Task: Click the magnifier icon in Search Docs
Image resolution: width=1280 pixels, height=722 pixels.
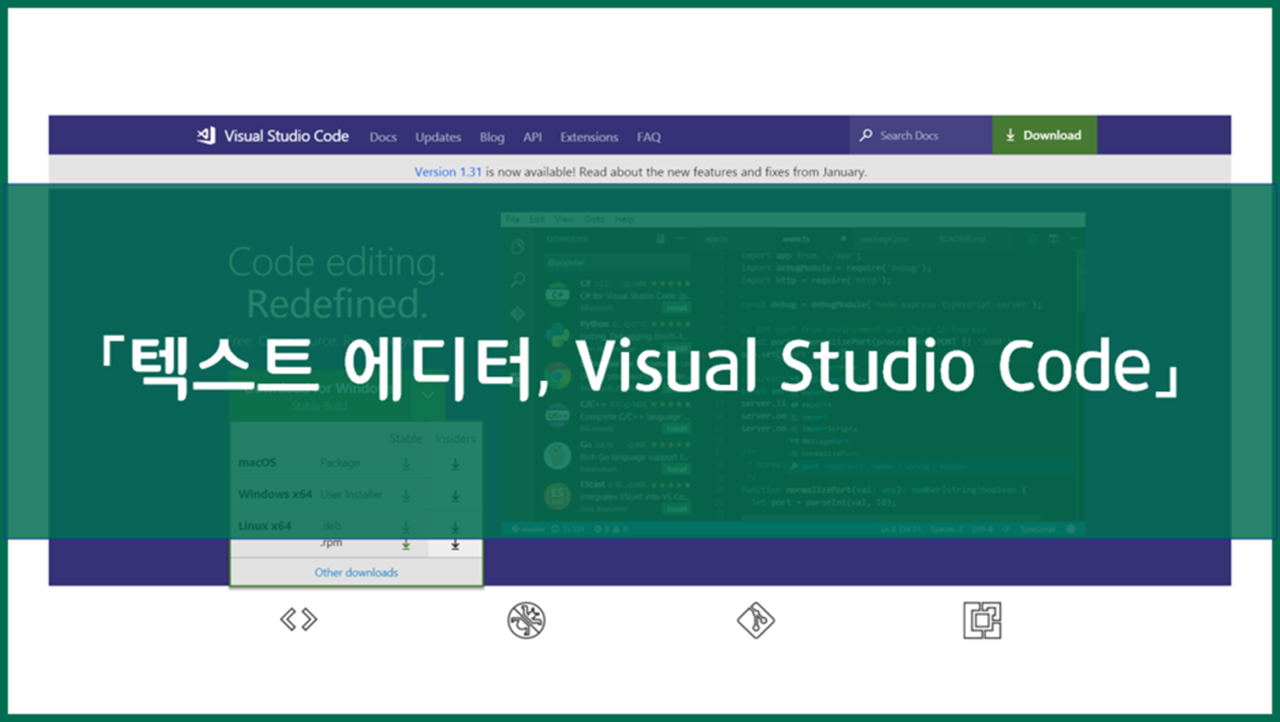Action: click(x=867, y=135)
